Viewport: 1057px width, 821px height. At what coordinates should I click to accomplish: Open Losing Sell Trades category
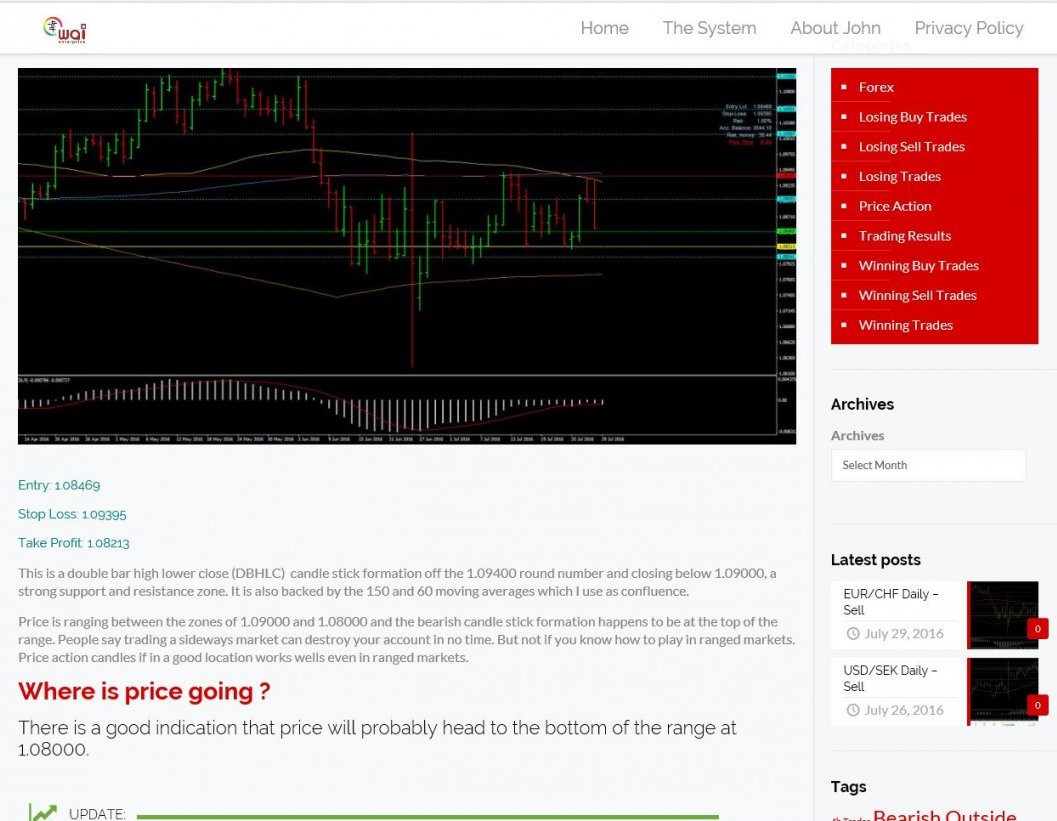(x=911, y=147)
